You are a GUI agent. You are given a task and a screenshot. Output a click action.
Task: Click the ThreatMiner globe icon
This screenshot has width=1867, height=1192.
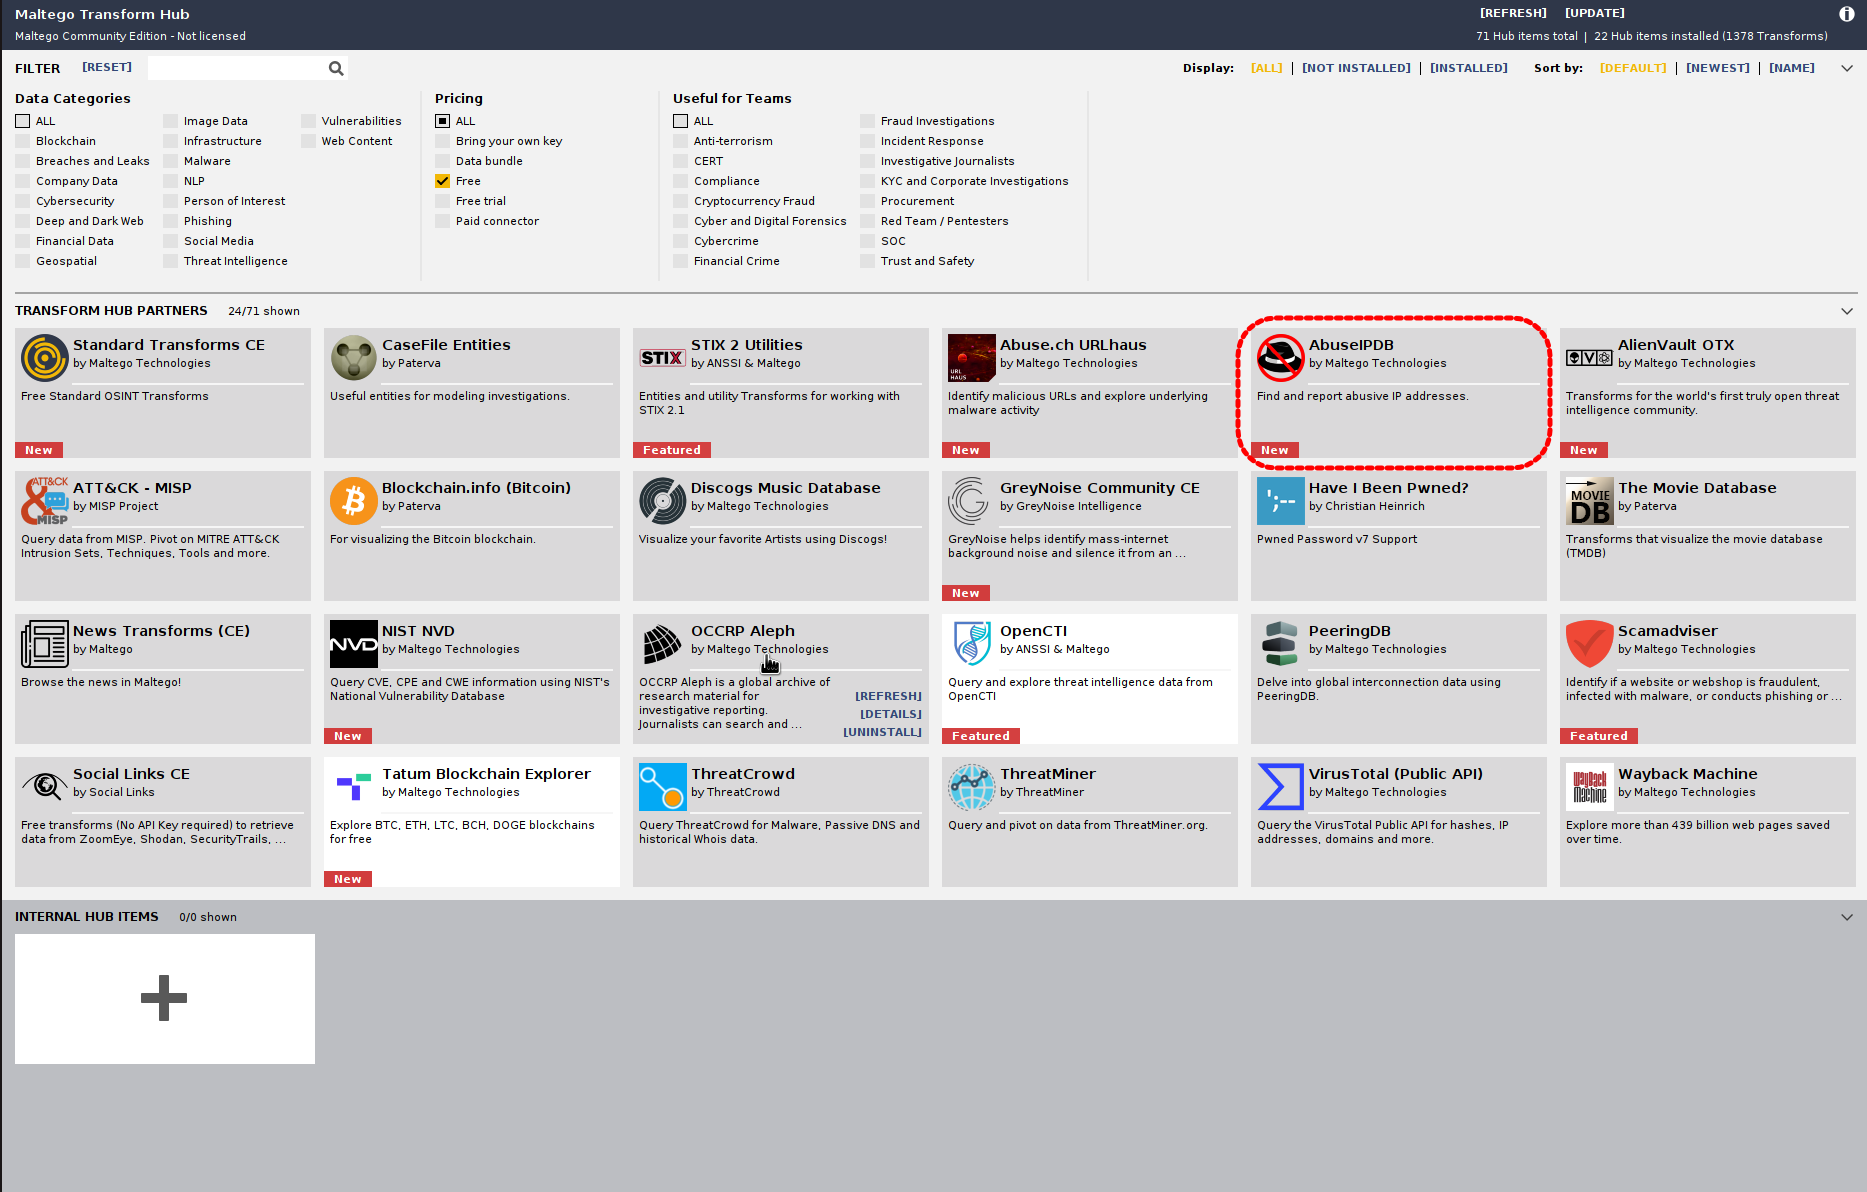pos(972,787)
